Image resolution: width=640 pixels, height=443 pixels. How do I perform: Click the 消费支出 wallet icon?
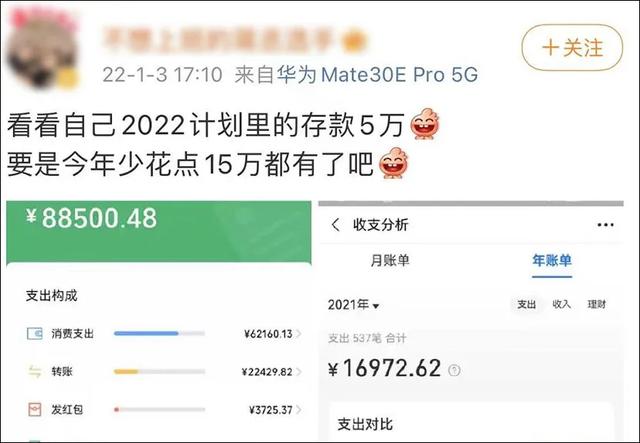click(x=34, y=334)
